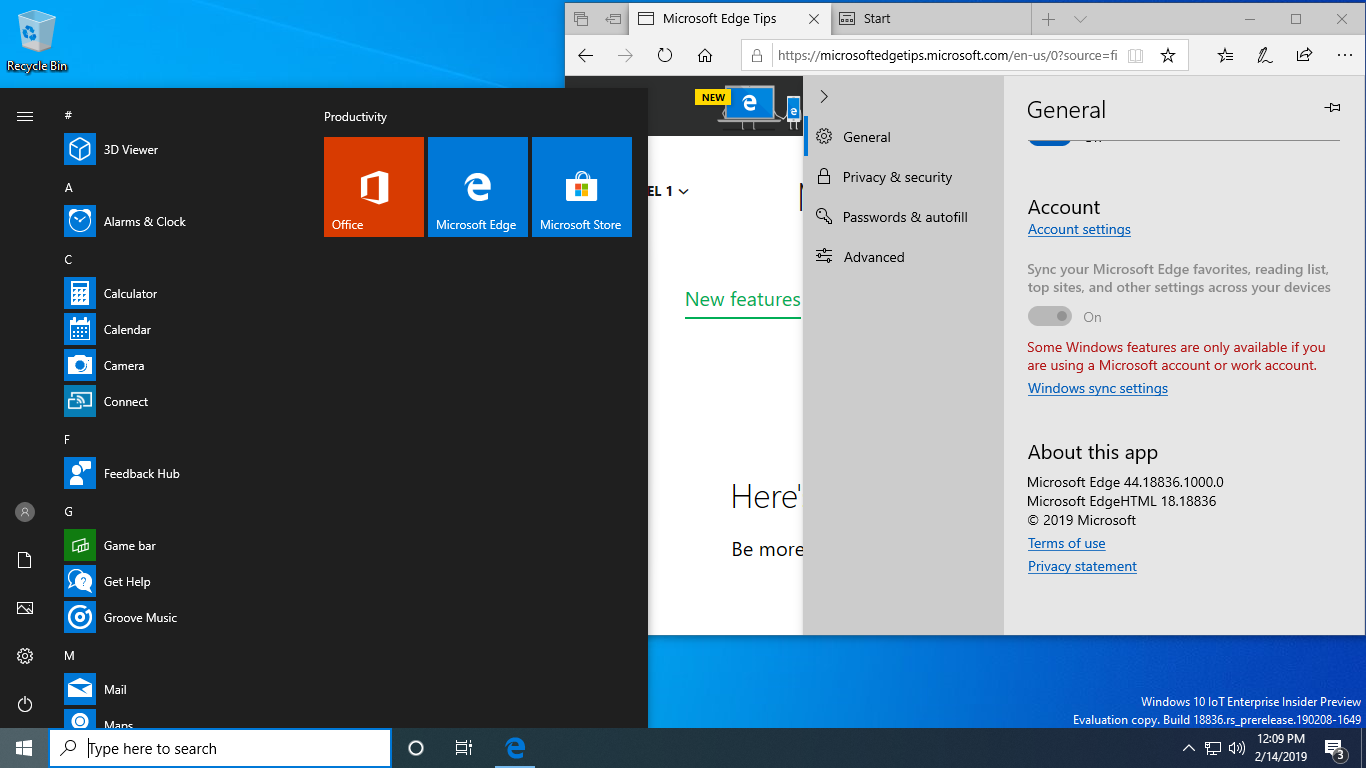Click the Share this page icon
Screen dimensions: 1366x768
pyautogui.click(x=1304, y=56)
